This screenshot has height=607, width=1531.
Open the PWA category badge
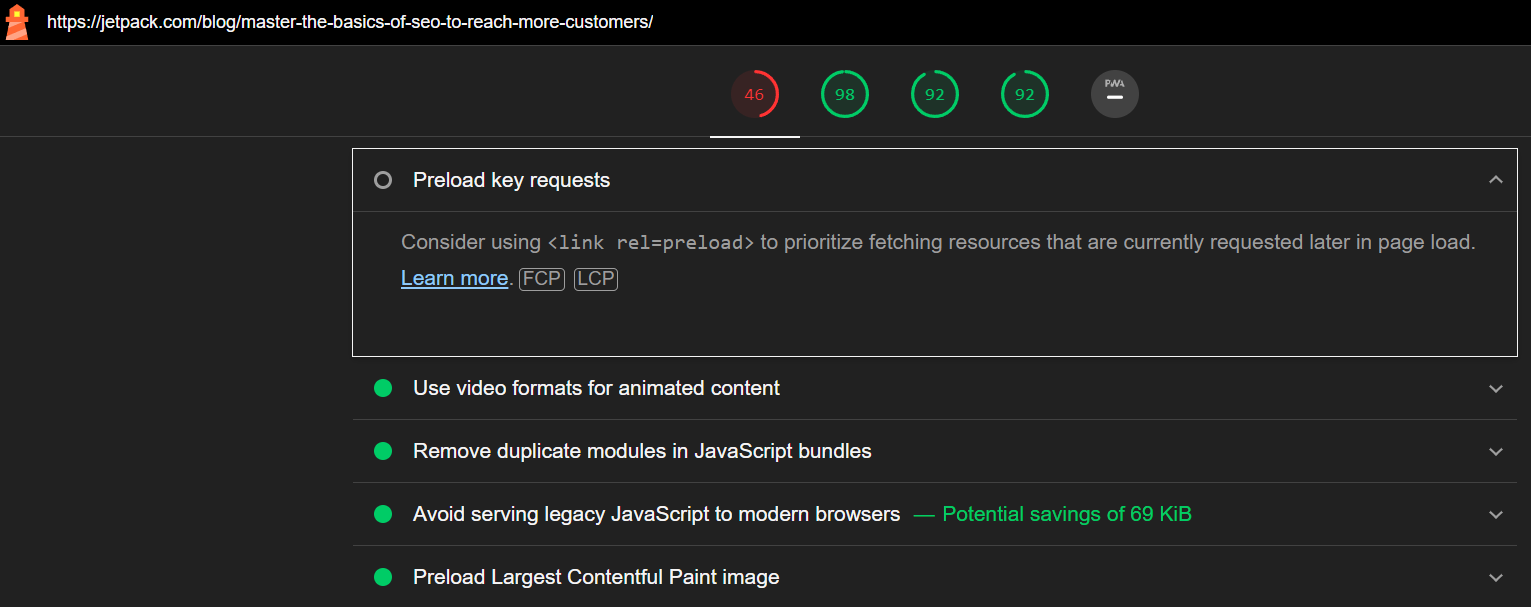[1115, 95]
